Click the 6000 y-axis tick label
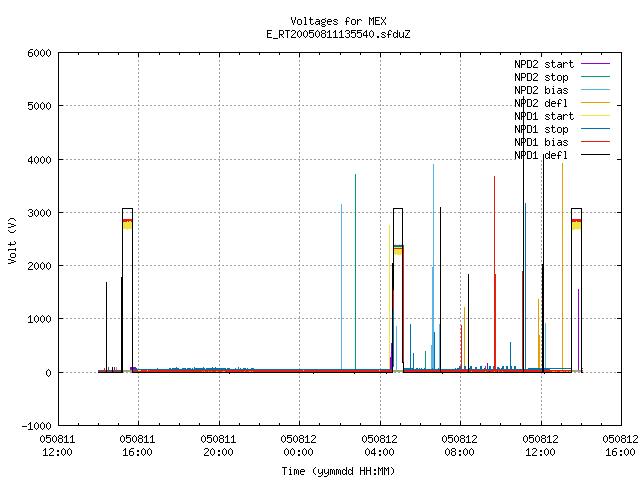640x480 pixels. 40,53
